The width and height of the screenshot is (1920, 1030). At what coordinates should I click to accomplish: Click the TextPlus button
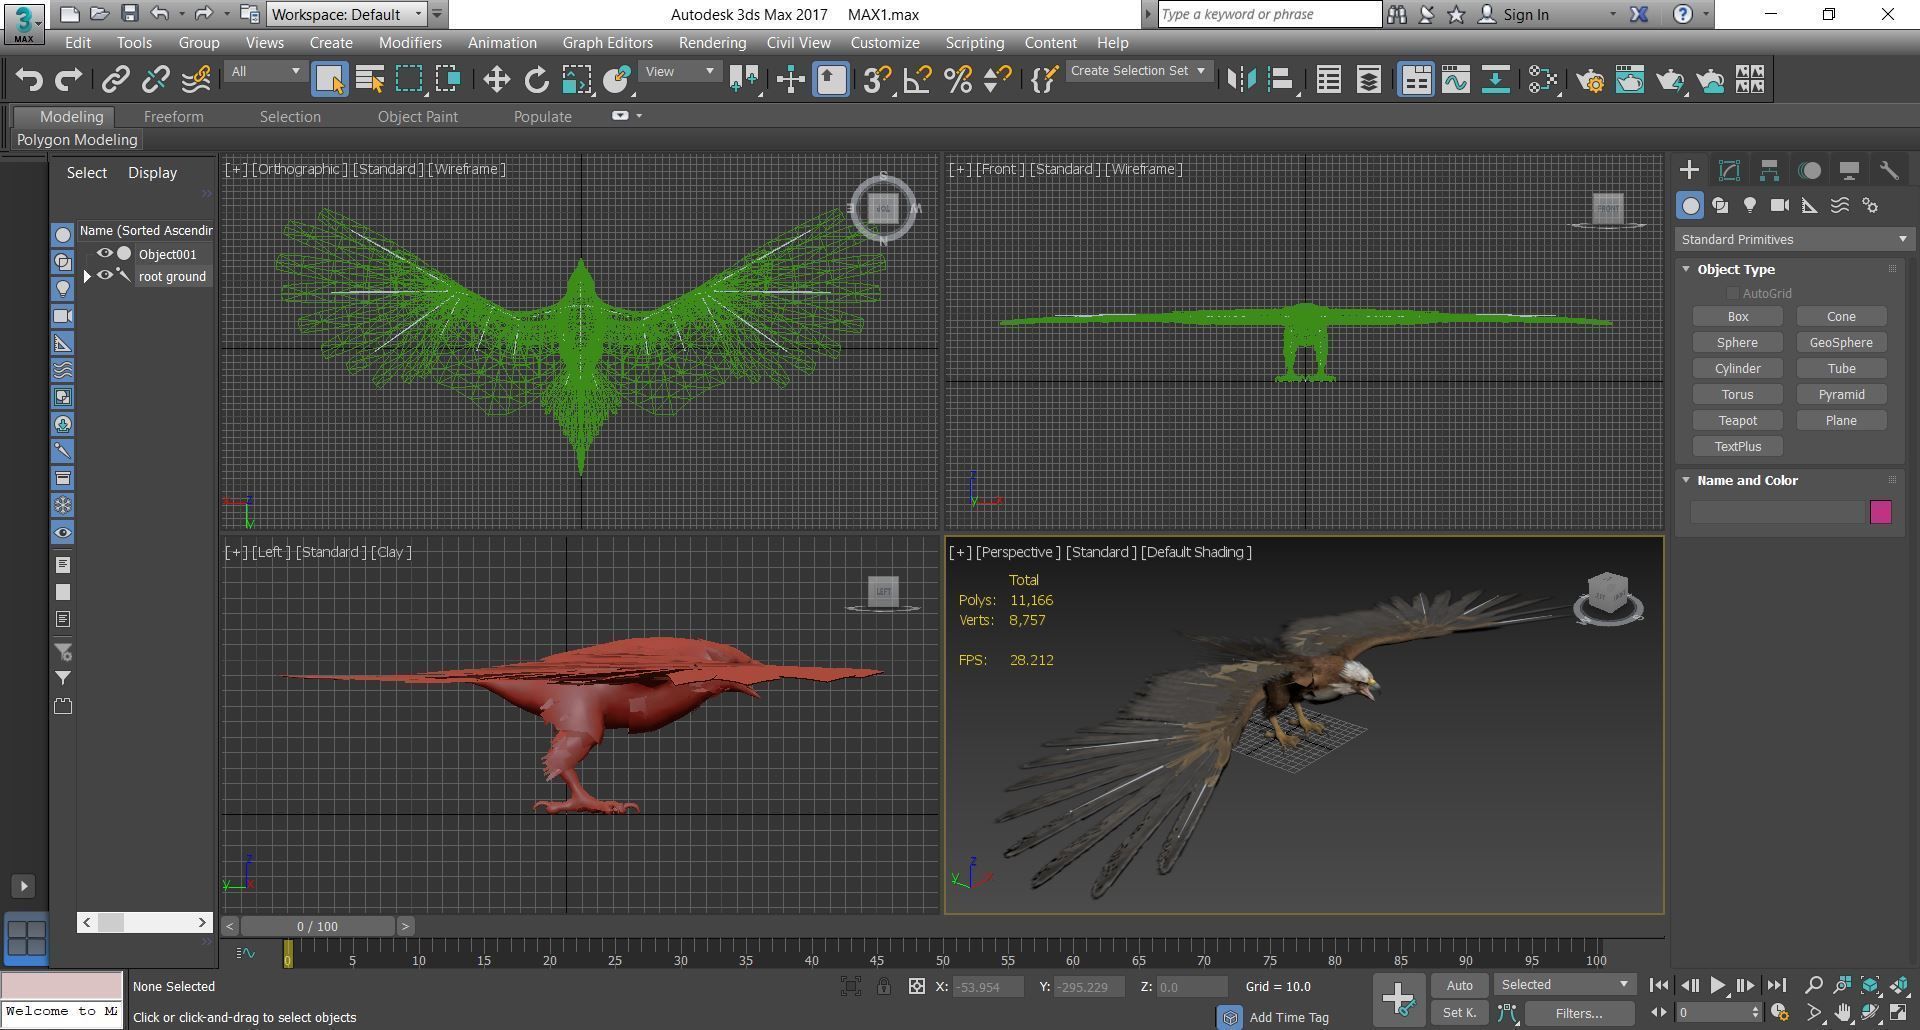click(x=1737, y=446)
